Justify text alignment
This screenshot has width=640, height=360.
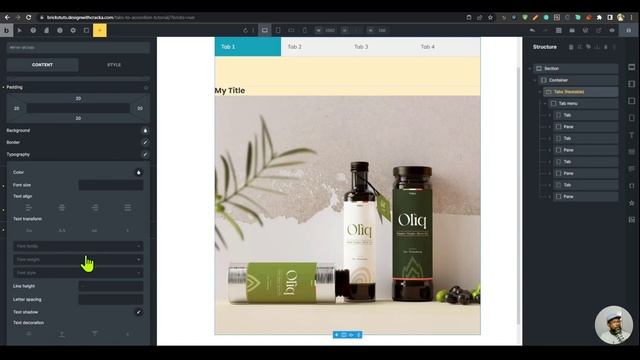[x=128, y=208]
